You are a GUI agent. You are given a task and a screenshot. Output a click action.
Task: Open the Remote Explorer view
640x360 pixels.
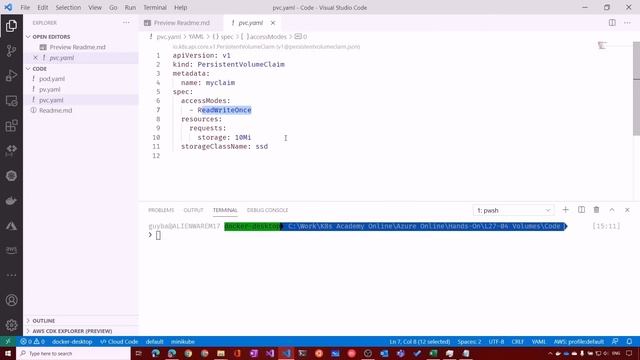pyautogui.click(x=11, y=101)
